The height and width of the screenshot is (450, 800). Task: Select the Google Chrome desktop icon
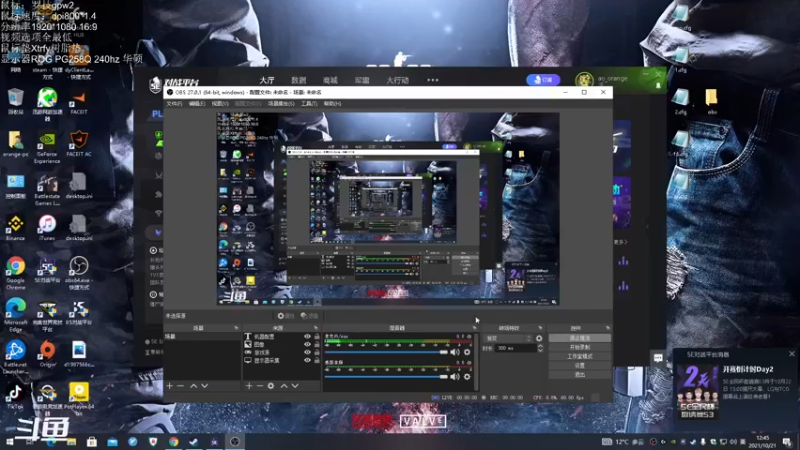click(x=15, y=273)
